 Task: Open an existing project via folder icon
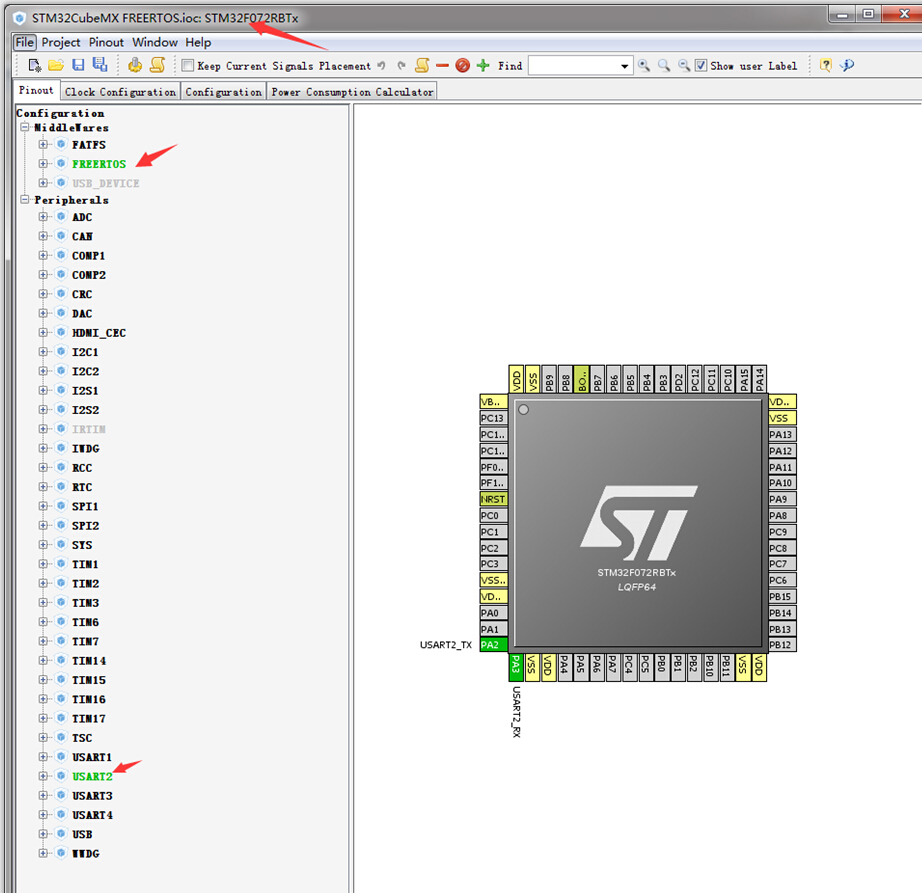(x=56, y=65)
